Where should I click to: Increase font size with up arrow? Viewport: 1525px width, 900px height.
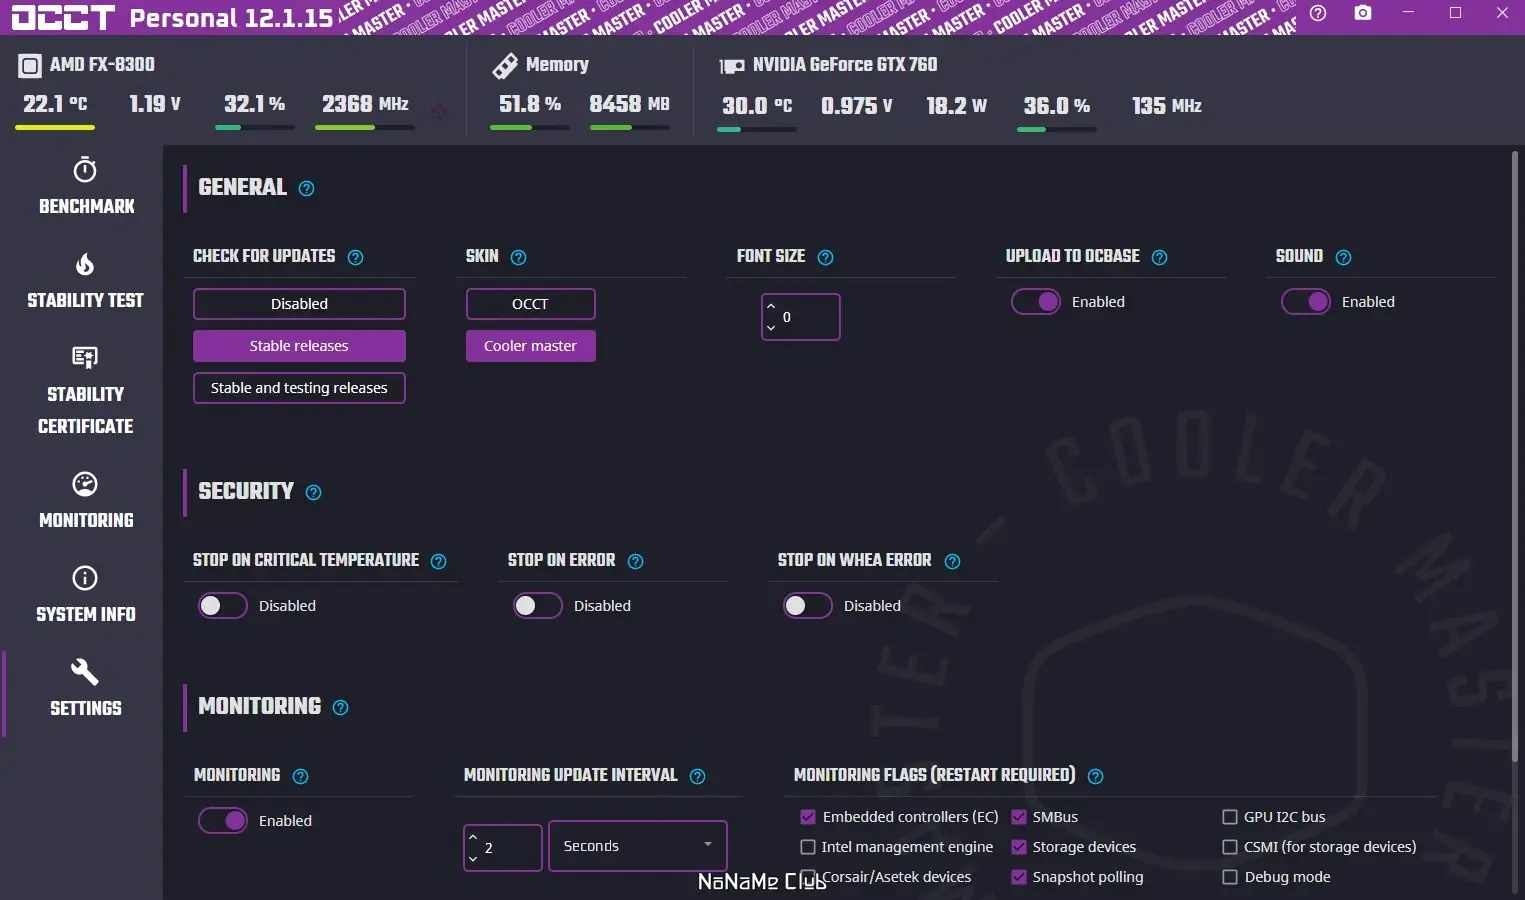point(771,306)
